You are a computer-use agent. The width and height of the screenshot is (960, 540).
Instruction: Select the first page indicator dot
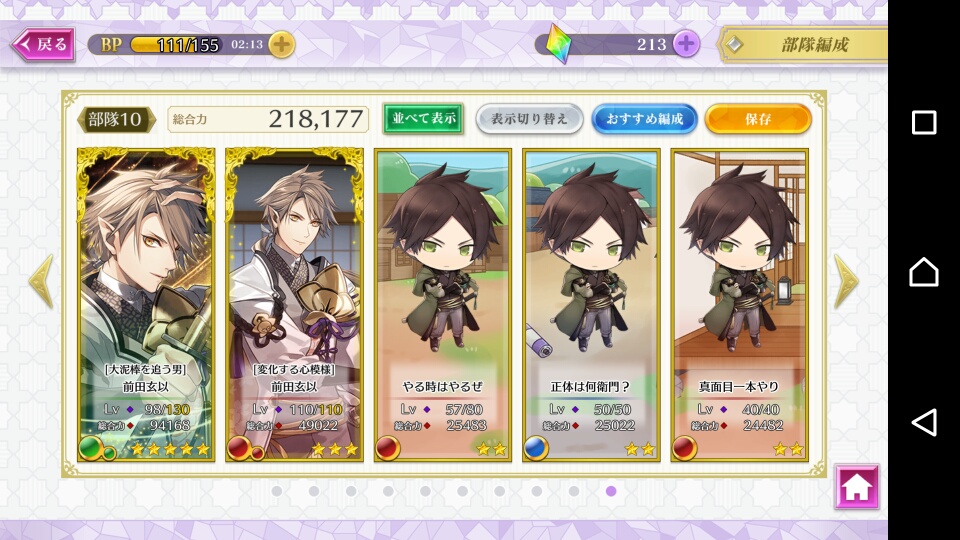pyautogui.click(x=277, y=491)
